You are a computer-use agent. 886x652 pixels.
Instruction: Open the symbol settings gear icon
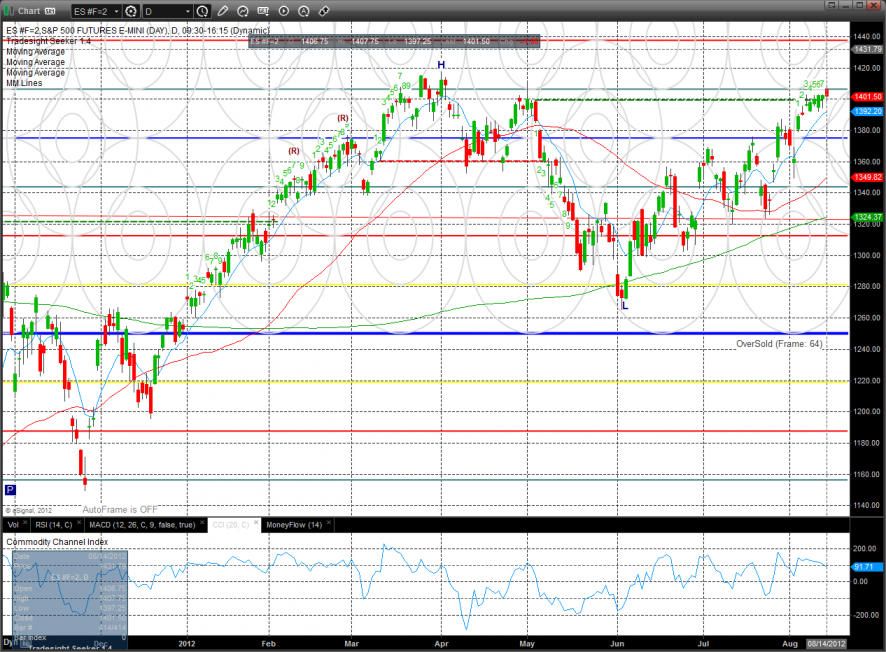[x=131, y=11]
